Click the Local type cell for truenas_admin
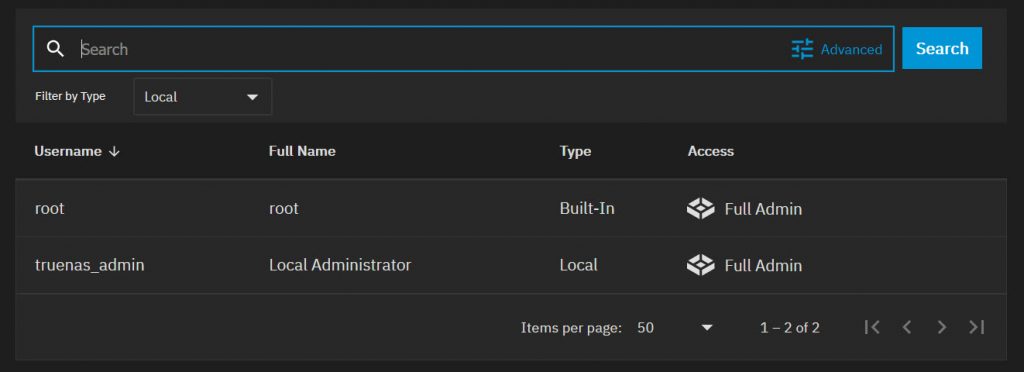This screenshot has height=372, width=1024. click(x=579, y=265)
